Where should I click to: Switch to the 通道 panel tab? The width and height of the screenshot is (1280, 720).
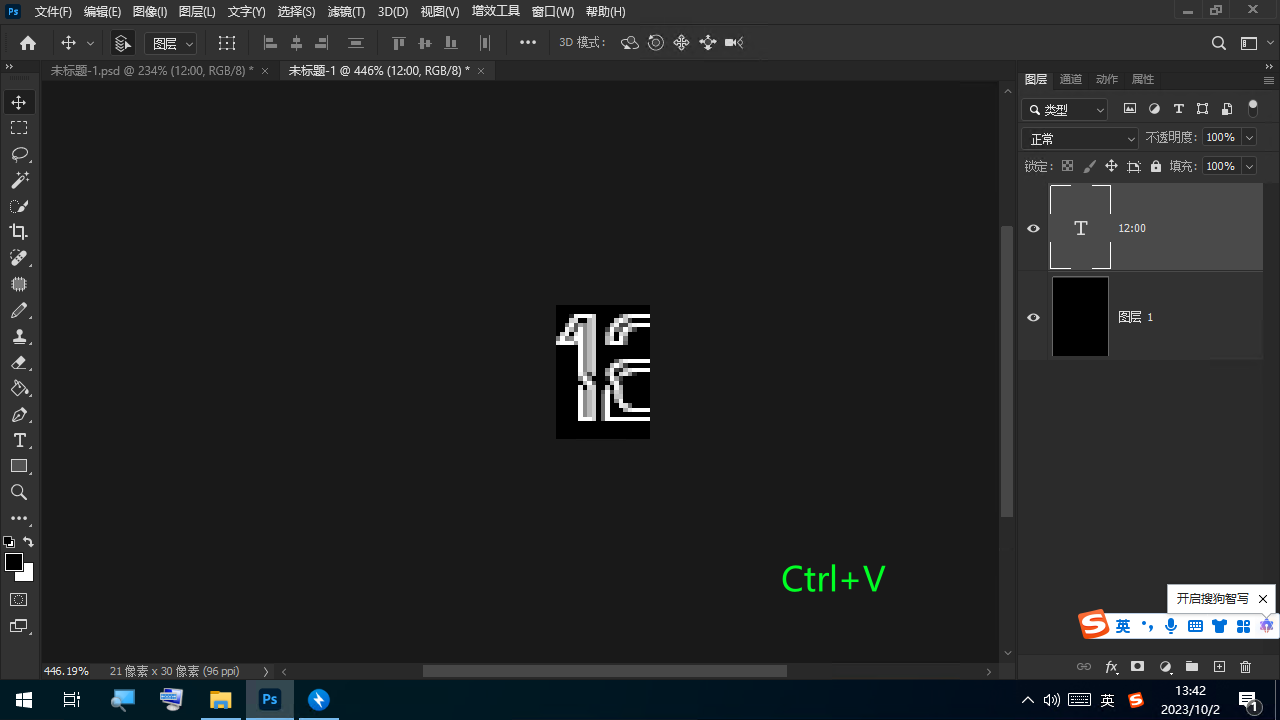click(x=1070, y=79)
